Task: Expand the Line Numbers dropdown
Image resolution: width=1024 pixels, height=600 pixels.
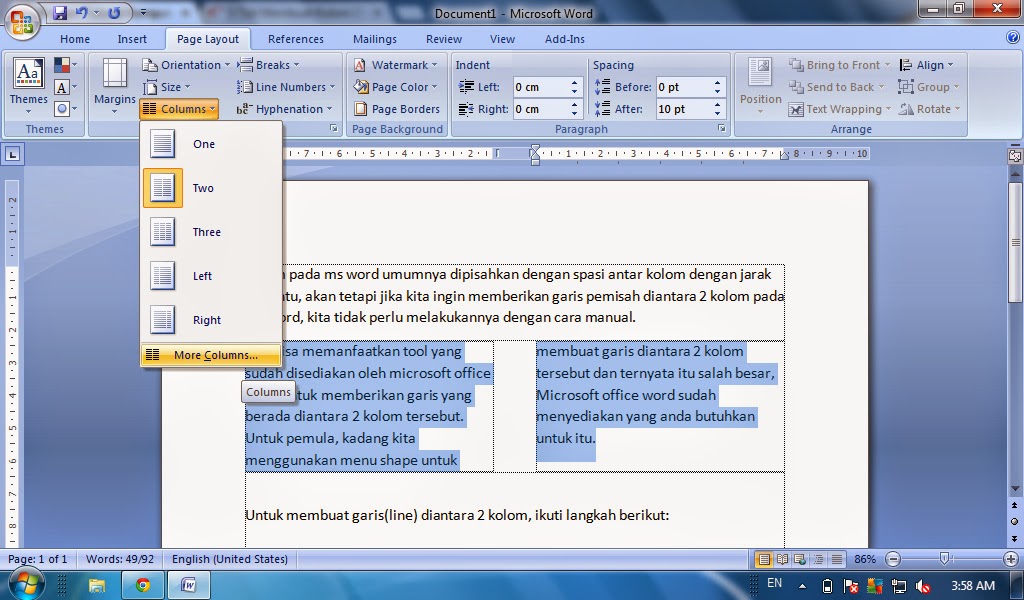Action: (286, 87)
